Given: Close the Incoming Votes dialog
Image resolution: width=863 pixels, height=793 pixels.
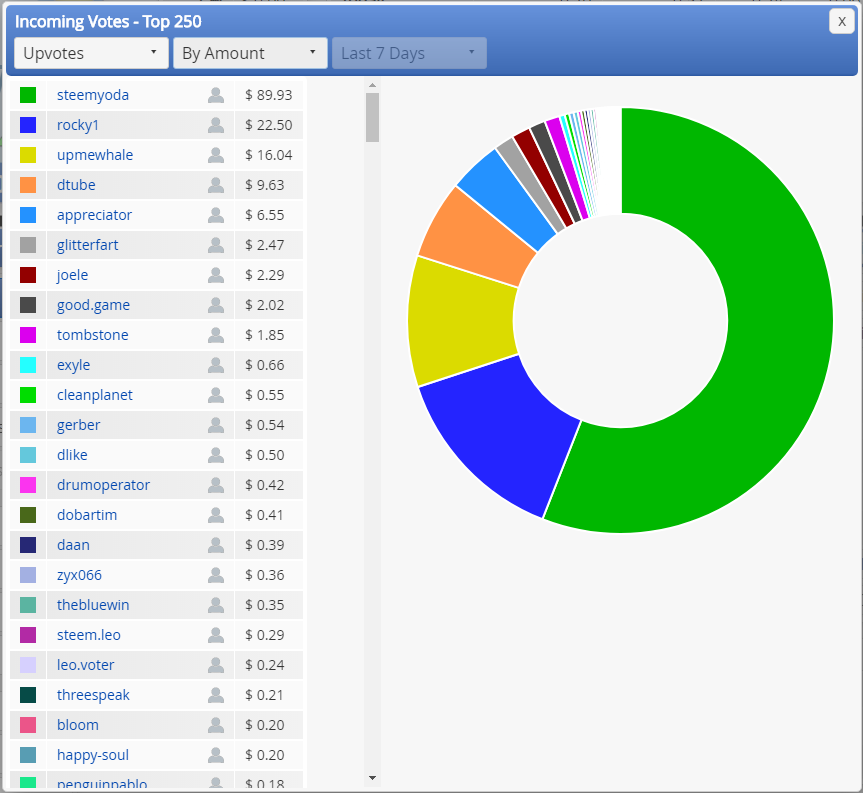Looking at the screenshot, I should pos(842,21).
